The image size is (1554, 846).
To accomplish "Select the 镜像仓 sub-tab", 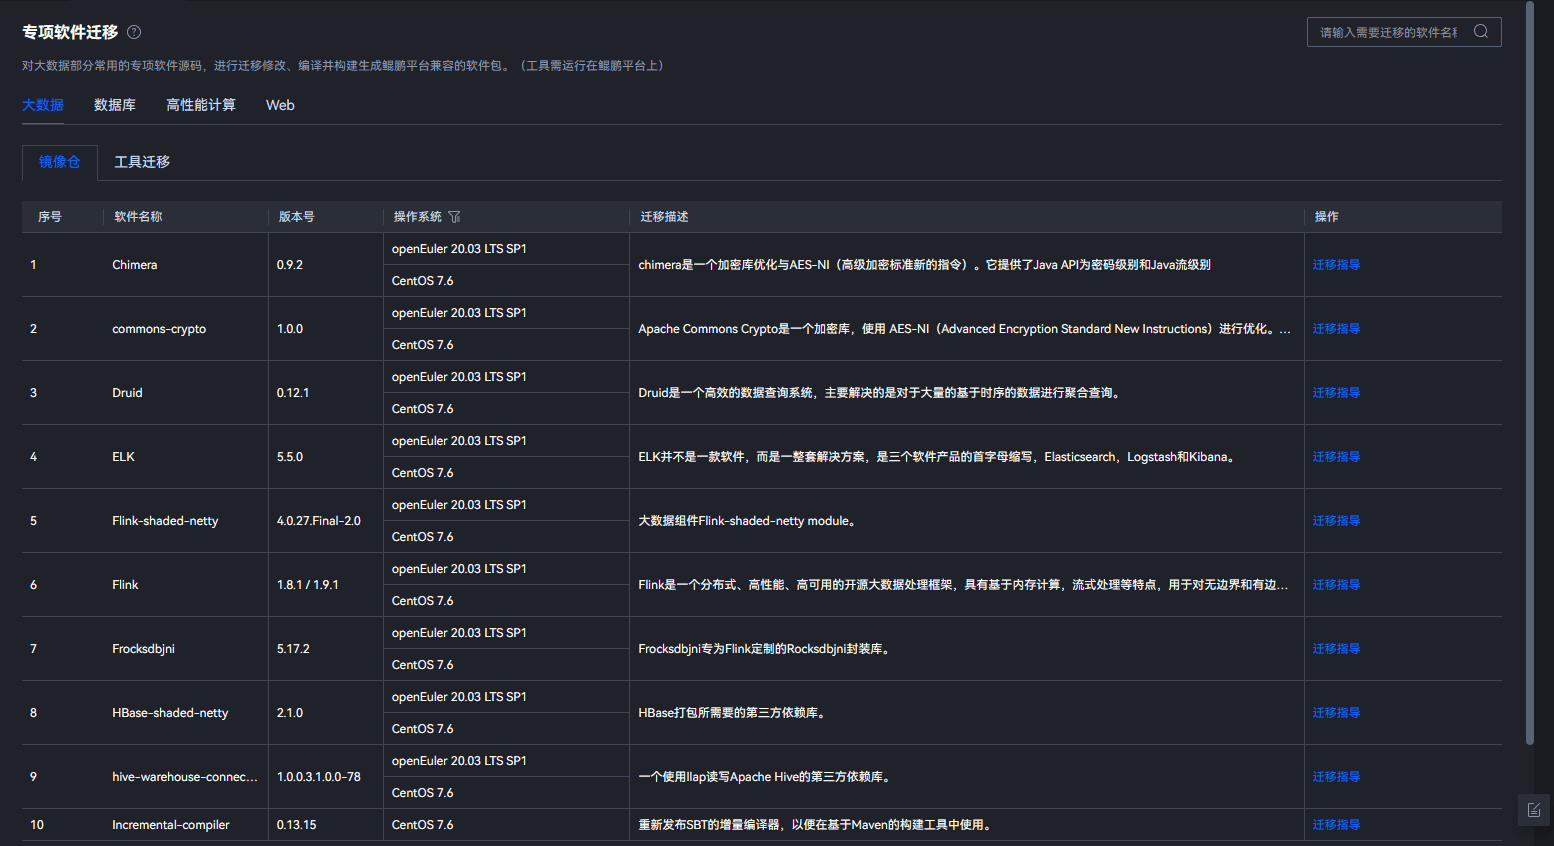I will (60, 162).
